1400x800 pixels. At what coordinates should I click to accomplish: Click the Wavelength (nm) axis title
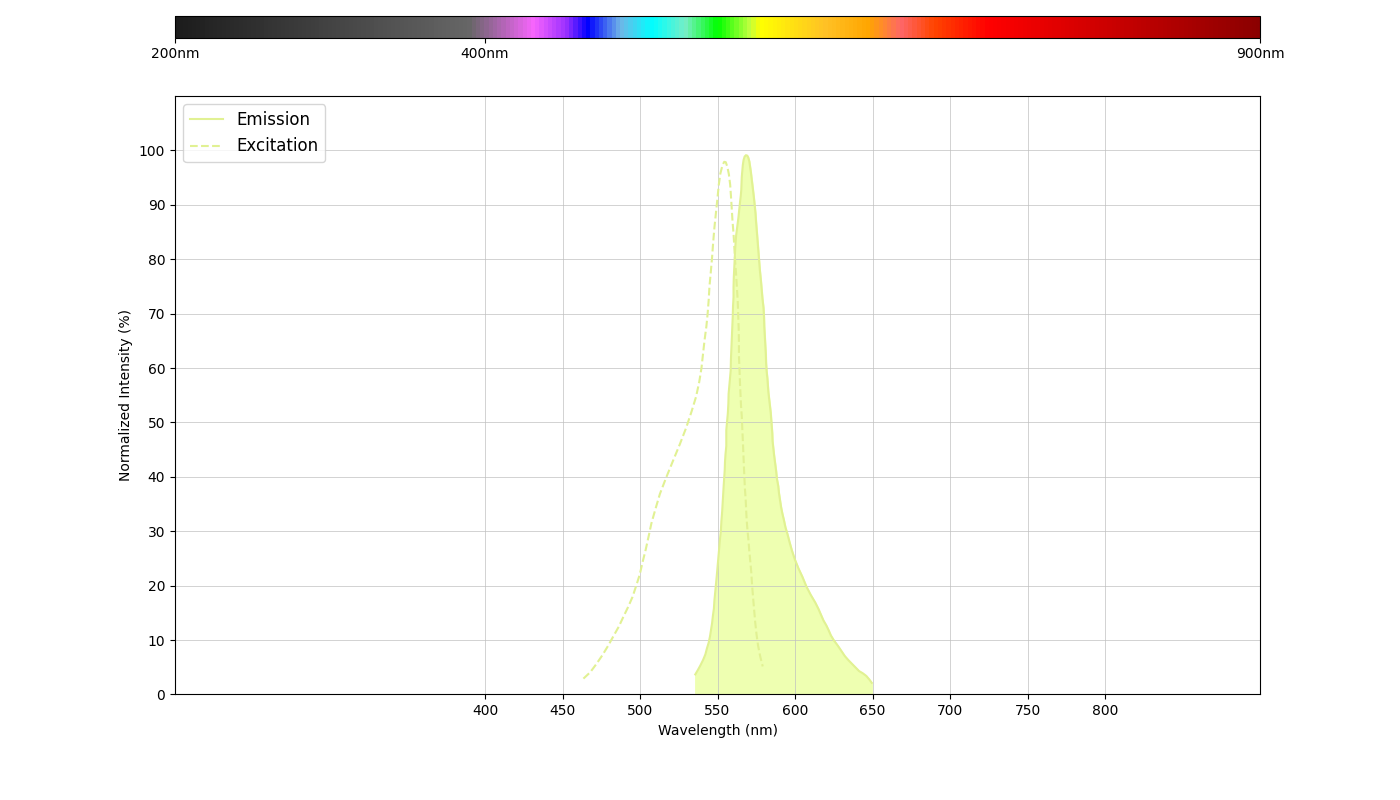[x=717, y=731]
